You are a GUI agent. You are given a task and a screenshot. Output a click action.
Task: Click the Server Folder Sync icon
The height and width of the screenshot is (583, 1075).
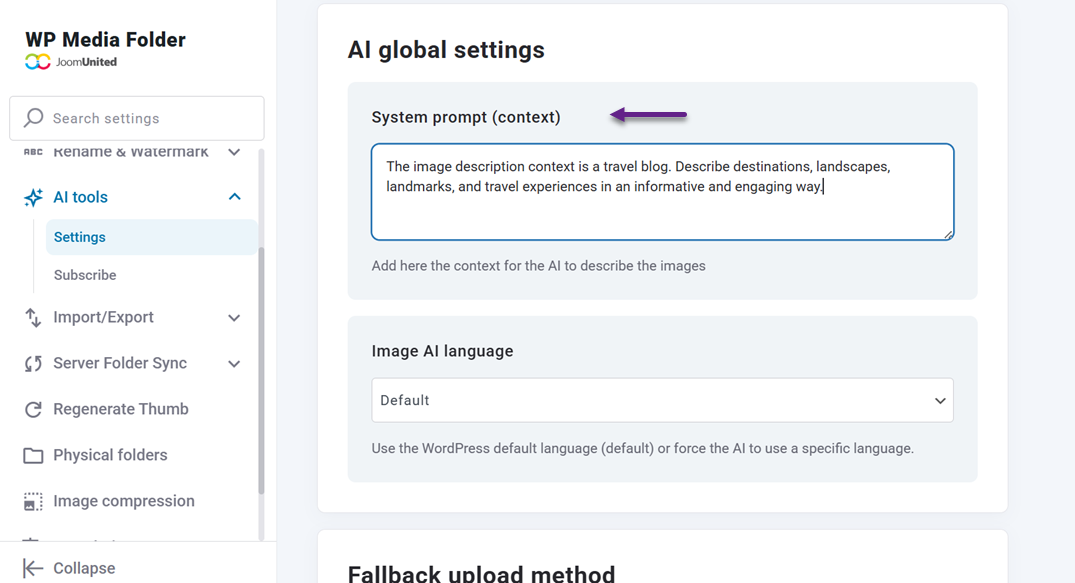[33, 363]
